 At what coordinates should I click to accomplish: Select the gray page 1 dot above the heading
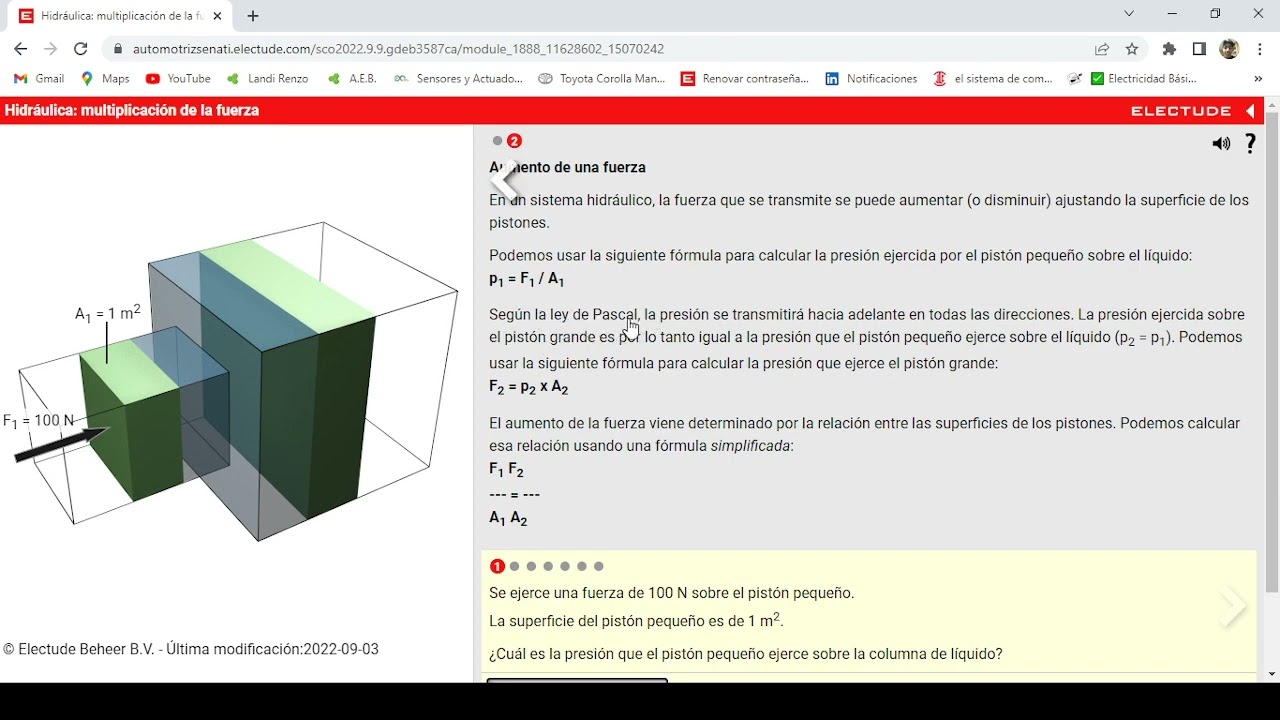(497, 141)
